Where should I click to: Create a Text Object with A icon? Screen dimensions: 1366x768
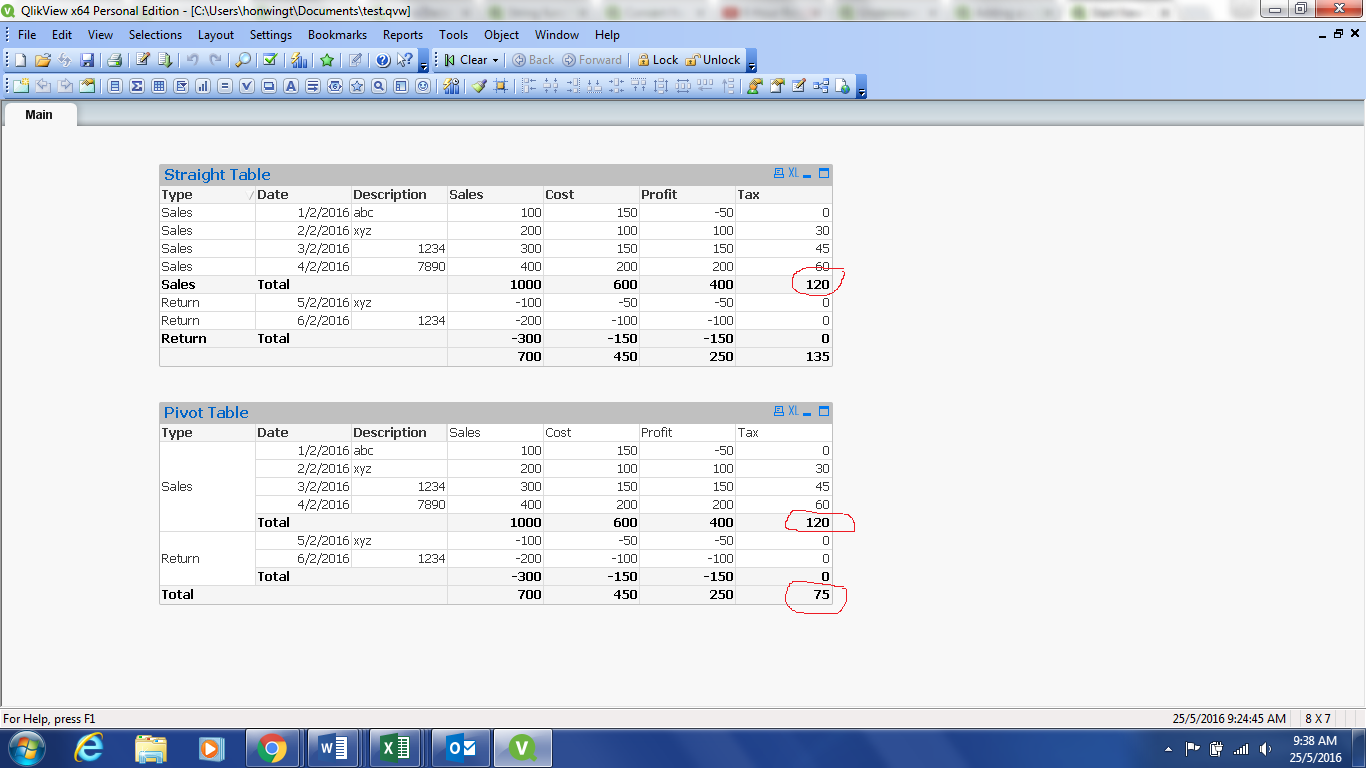coord(291,86)
